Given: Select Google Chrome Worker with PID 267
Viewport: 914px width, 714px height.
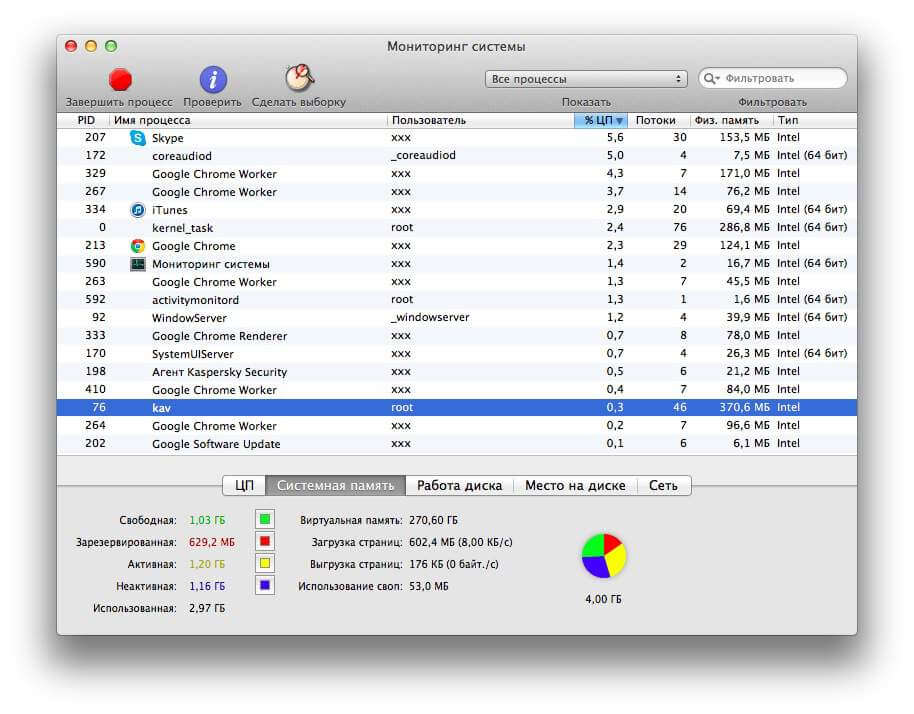Looking at the screenshot, I should (x=457, y=192).
